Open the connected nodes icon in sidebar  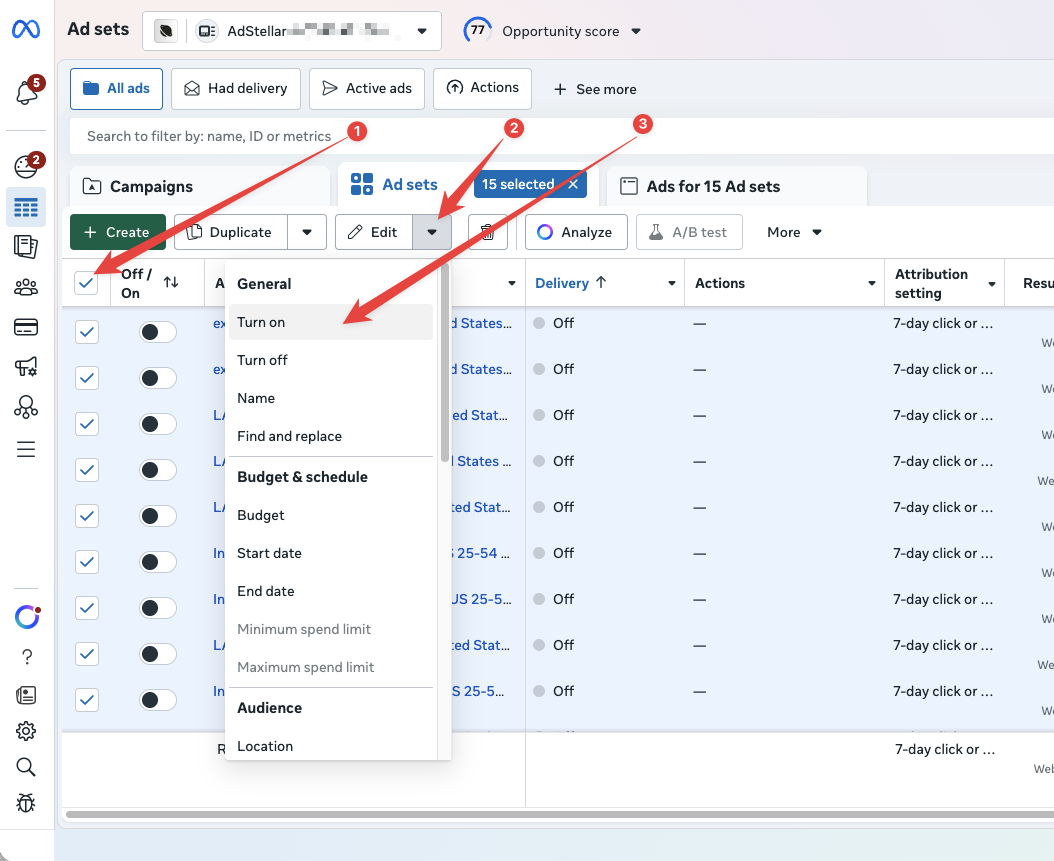coord(26,407)
